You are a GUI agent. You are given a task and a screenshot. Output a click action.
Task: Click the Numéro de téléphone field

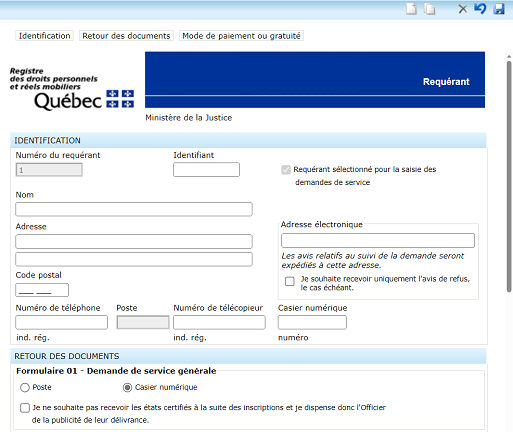(x=62, y=322)
